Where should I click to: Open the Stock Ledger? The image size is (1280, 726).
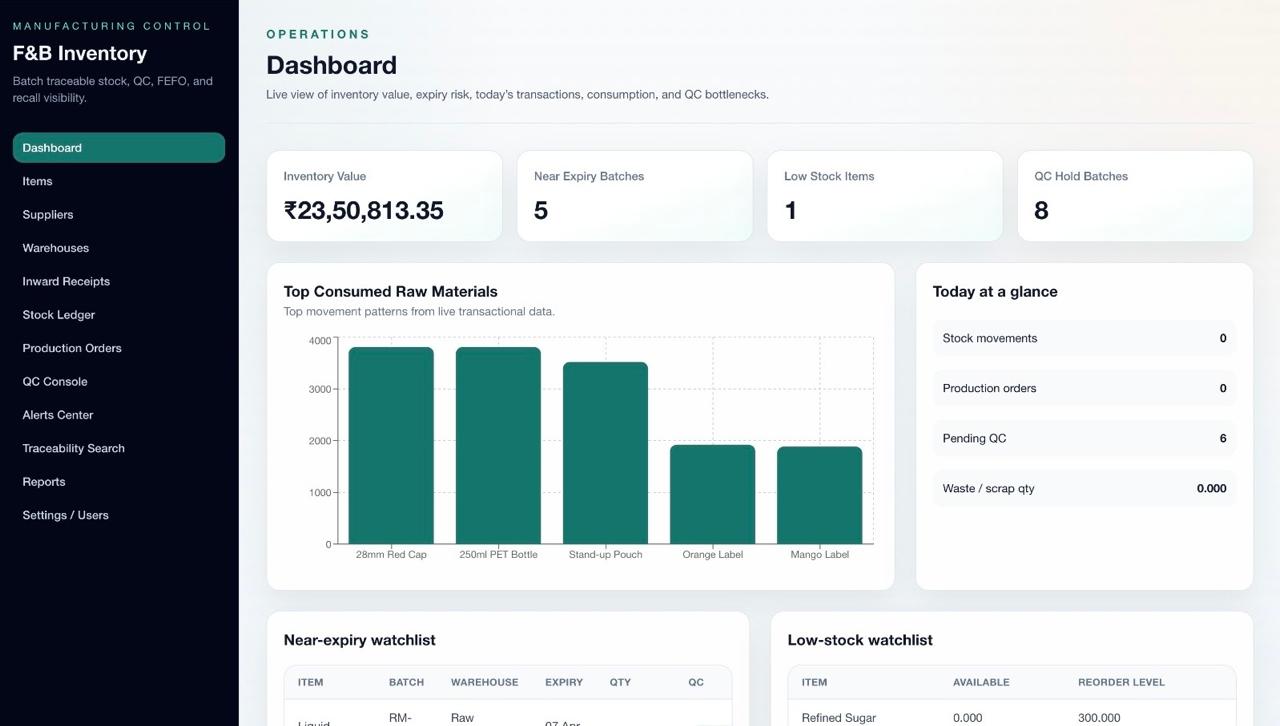[x=58, y=314]
